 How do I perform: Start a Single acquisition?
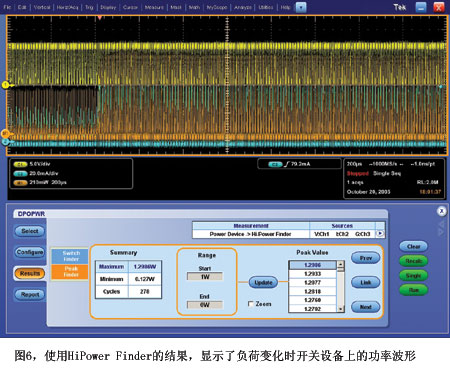point(413,276)
